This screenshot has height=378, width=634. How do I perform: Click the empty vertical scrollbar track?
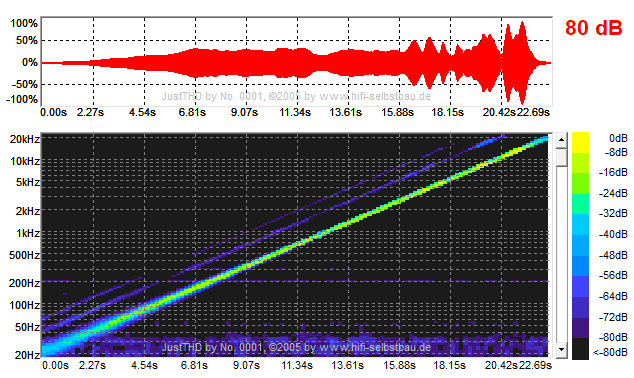[561, 254]
